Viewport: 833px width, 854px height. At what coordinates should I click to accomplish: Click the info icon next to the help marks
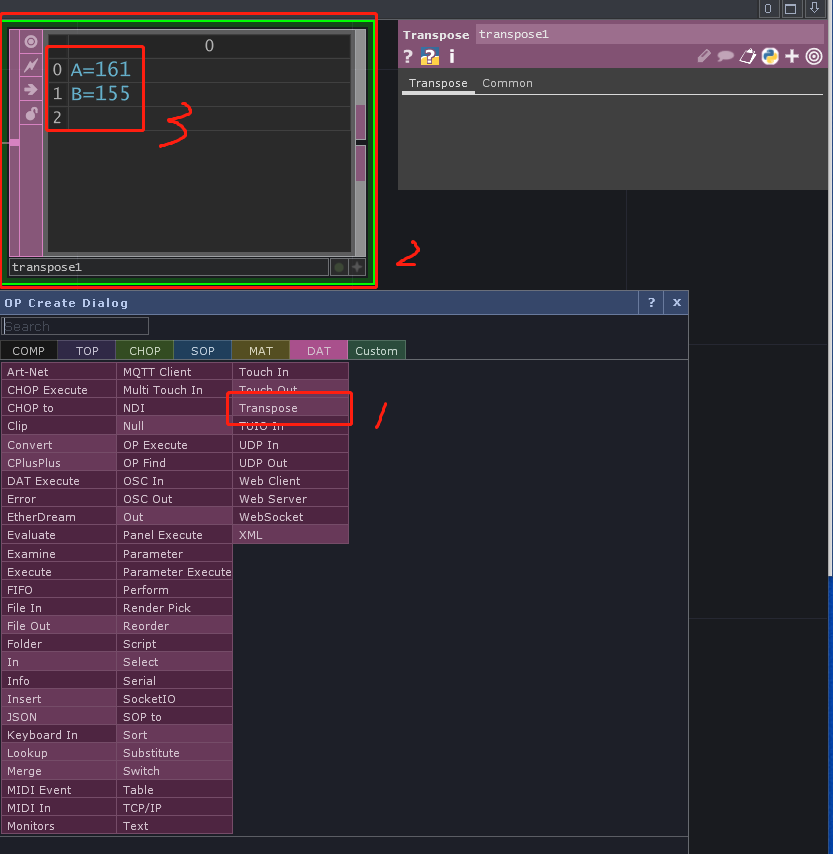point(451,57)
